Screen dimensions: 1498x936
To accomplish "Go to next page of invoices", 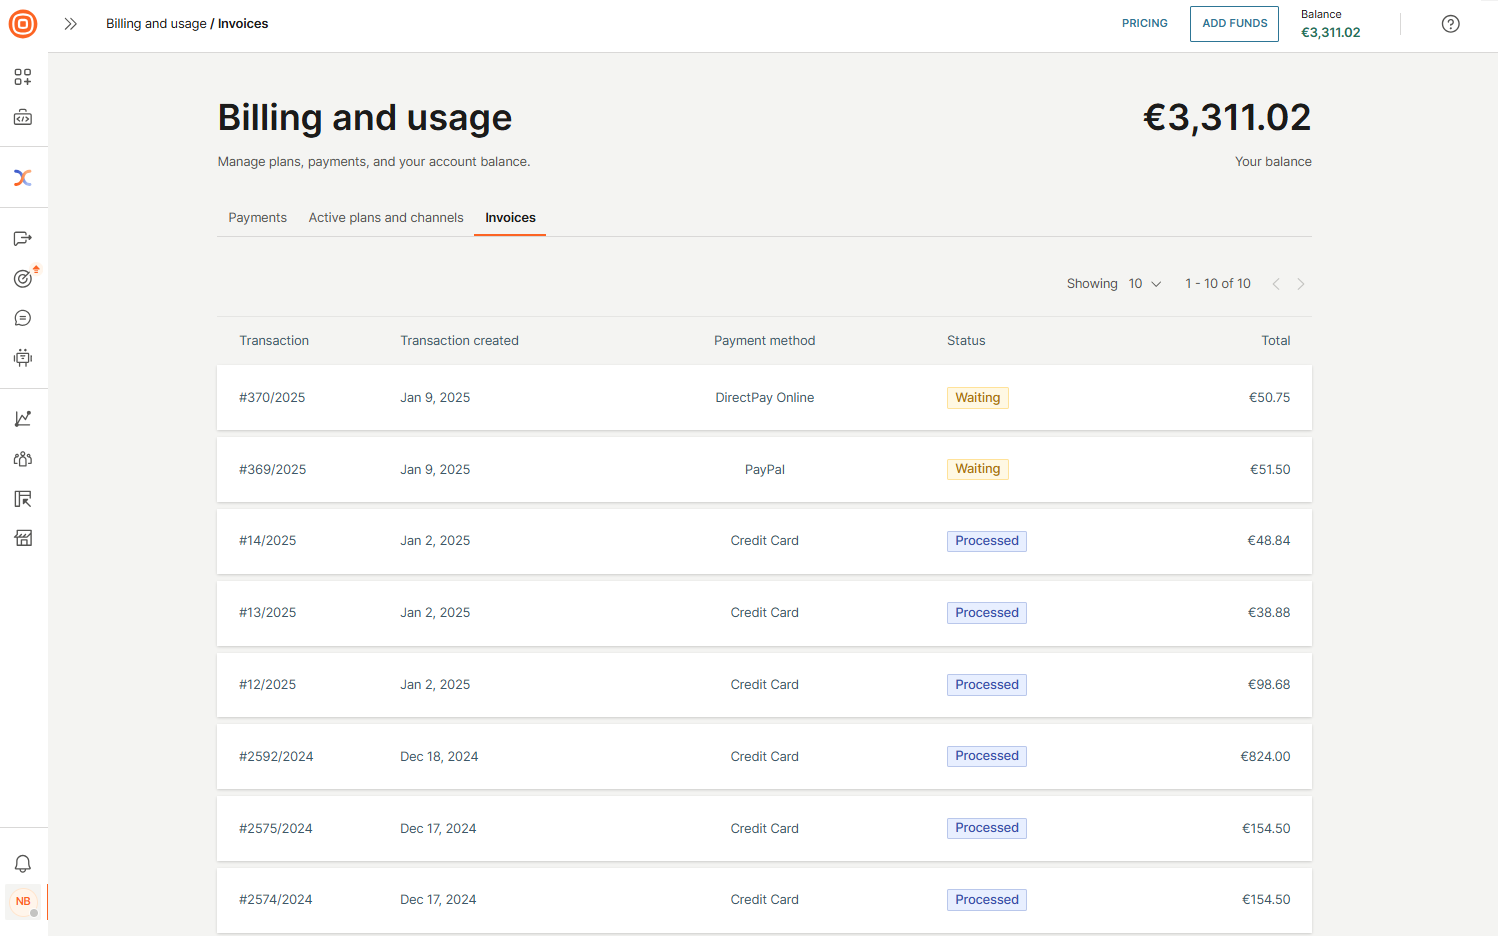I will [1301, 284].
